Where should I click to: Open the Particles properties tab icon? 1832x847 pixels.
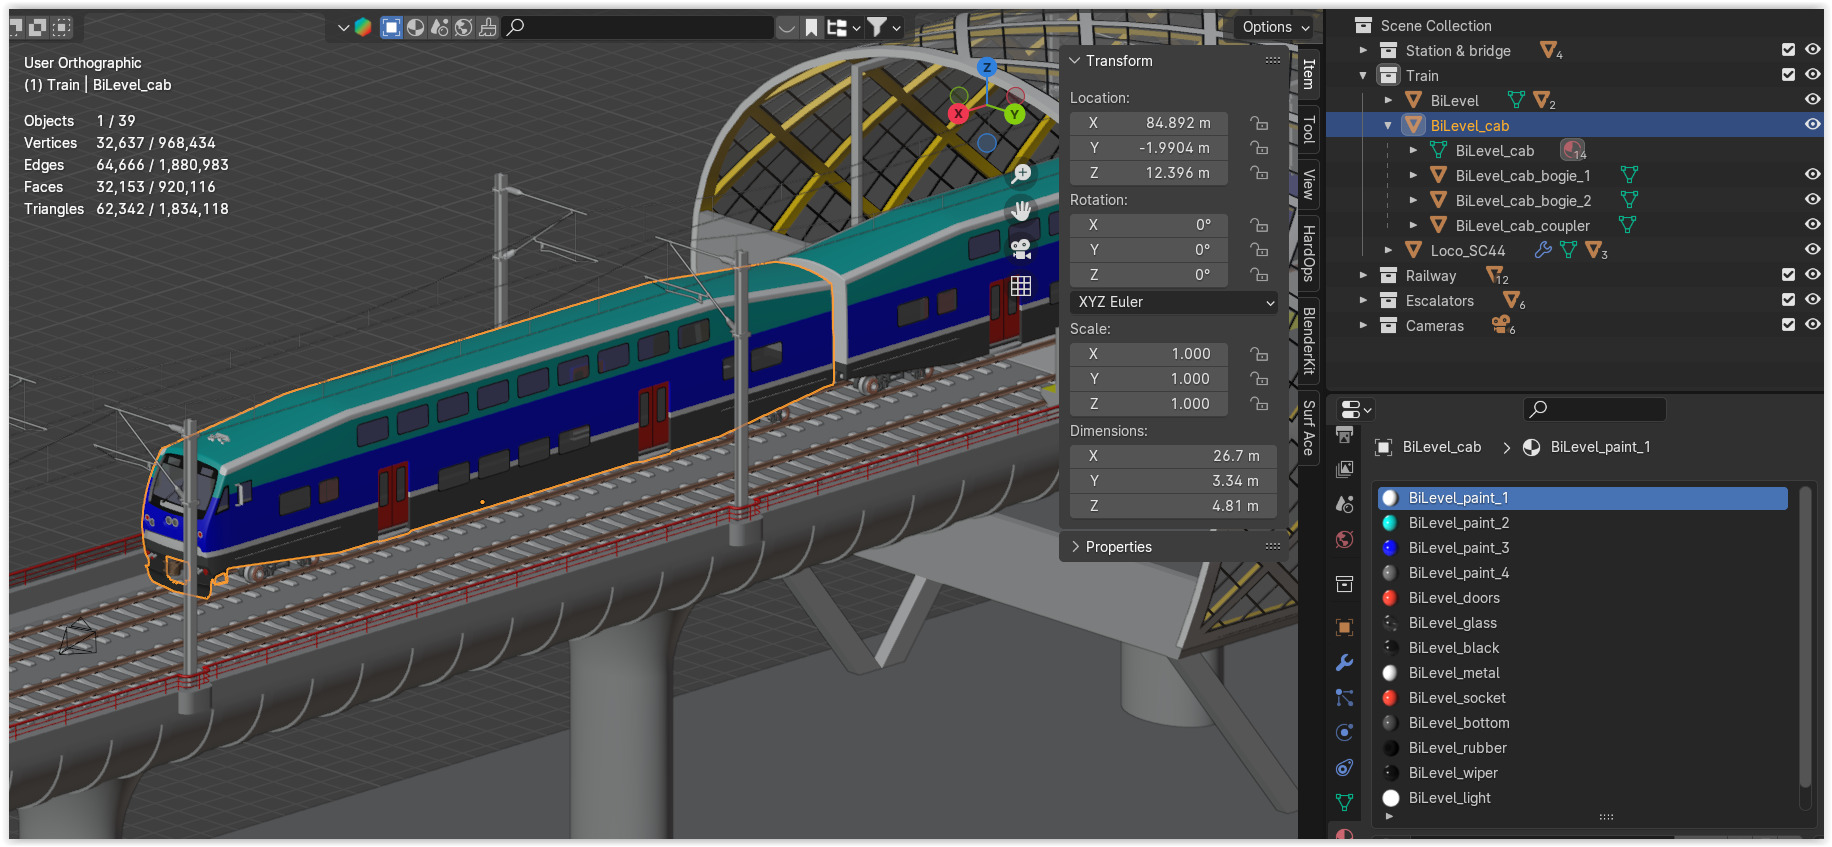pos(1345,697)
